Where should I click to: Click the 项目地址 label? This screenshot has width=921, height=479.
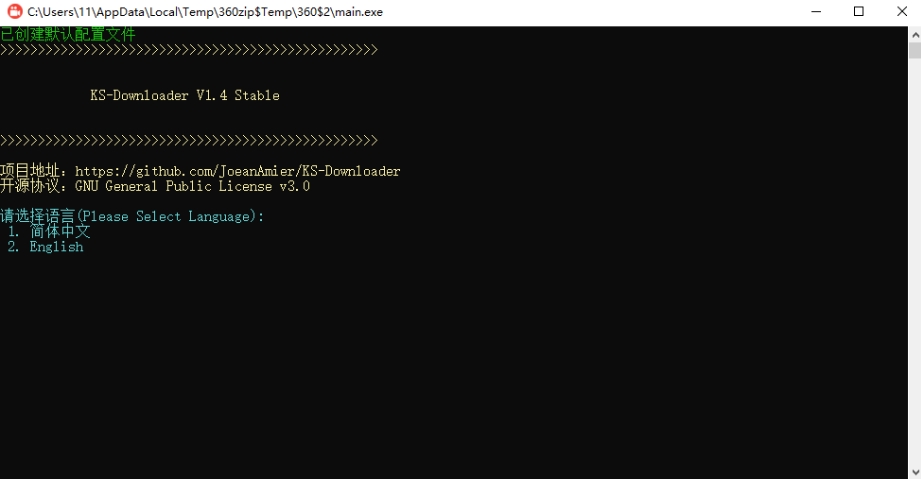click(34, 171)
